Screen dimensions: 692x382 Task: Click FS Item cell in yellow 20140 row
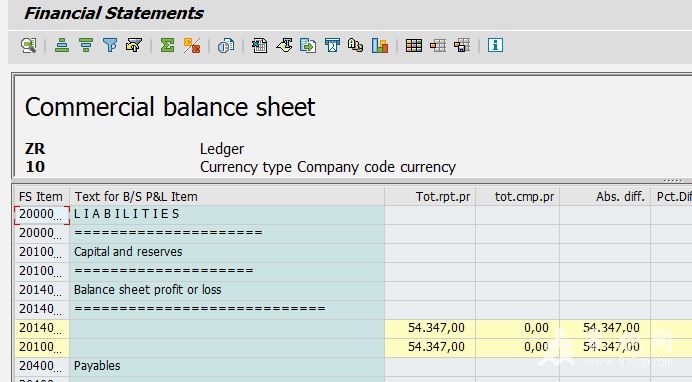[41, 328]
